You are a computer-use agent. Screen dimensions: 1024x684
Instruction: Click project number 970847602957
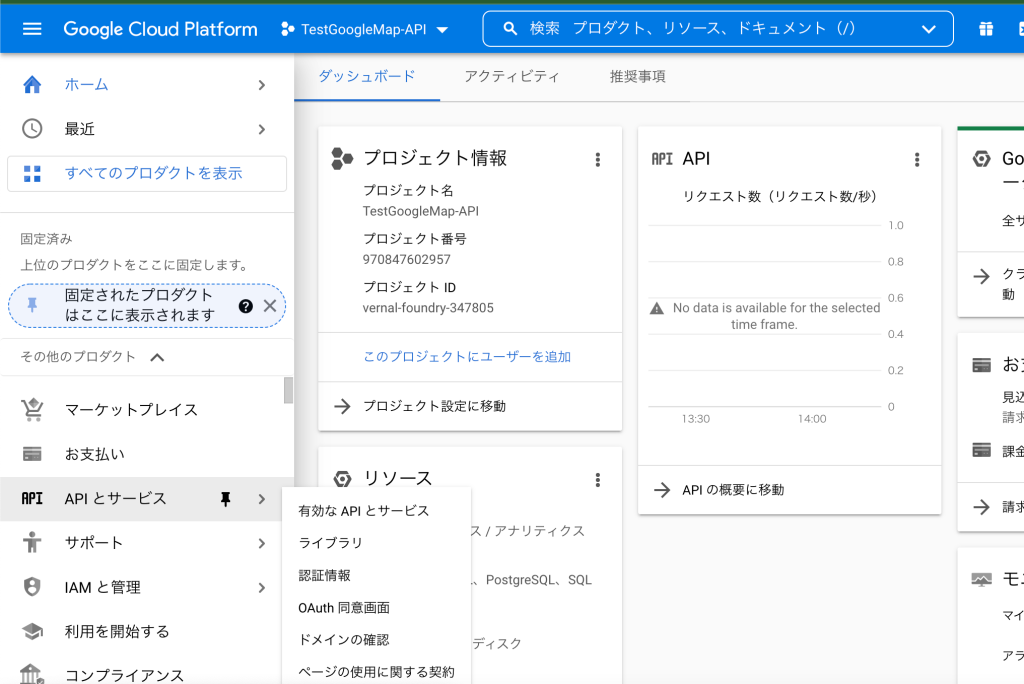pos(407,259)
